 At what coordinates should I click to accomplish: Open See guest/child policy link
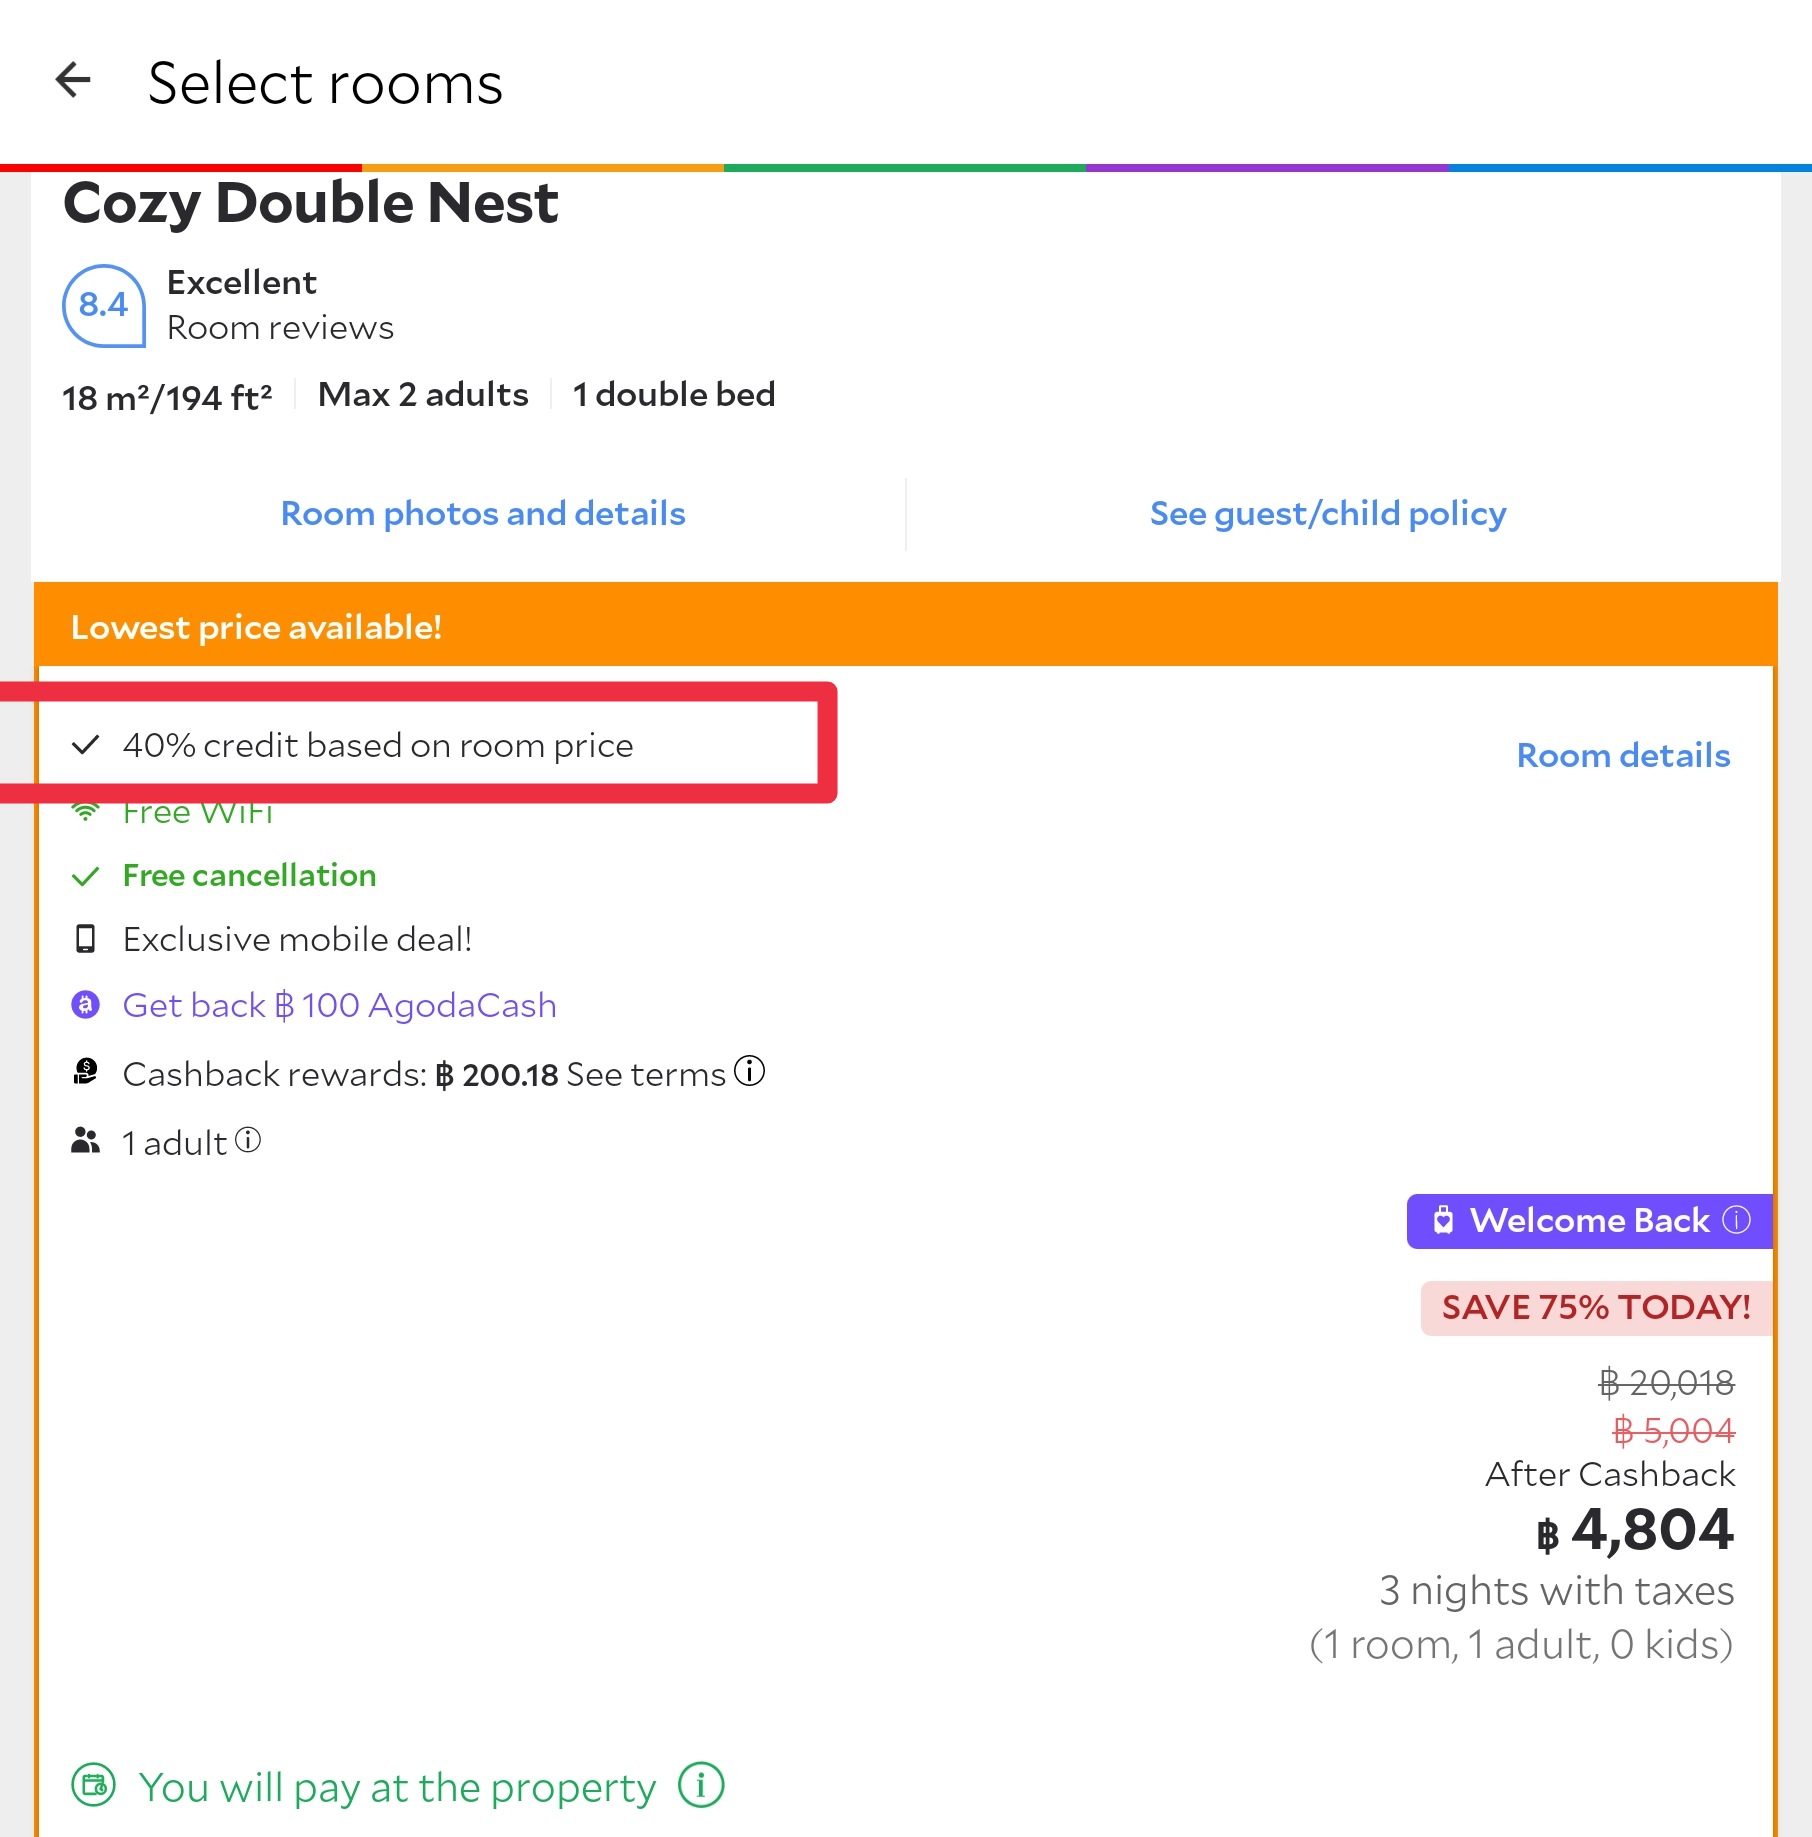pyautogui.click(x=1327, y=514)
